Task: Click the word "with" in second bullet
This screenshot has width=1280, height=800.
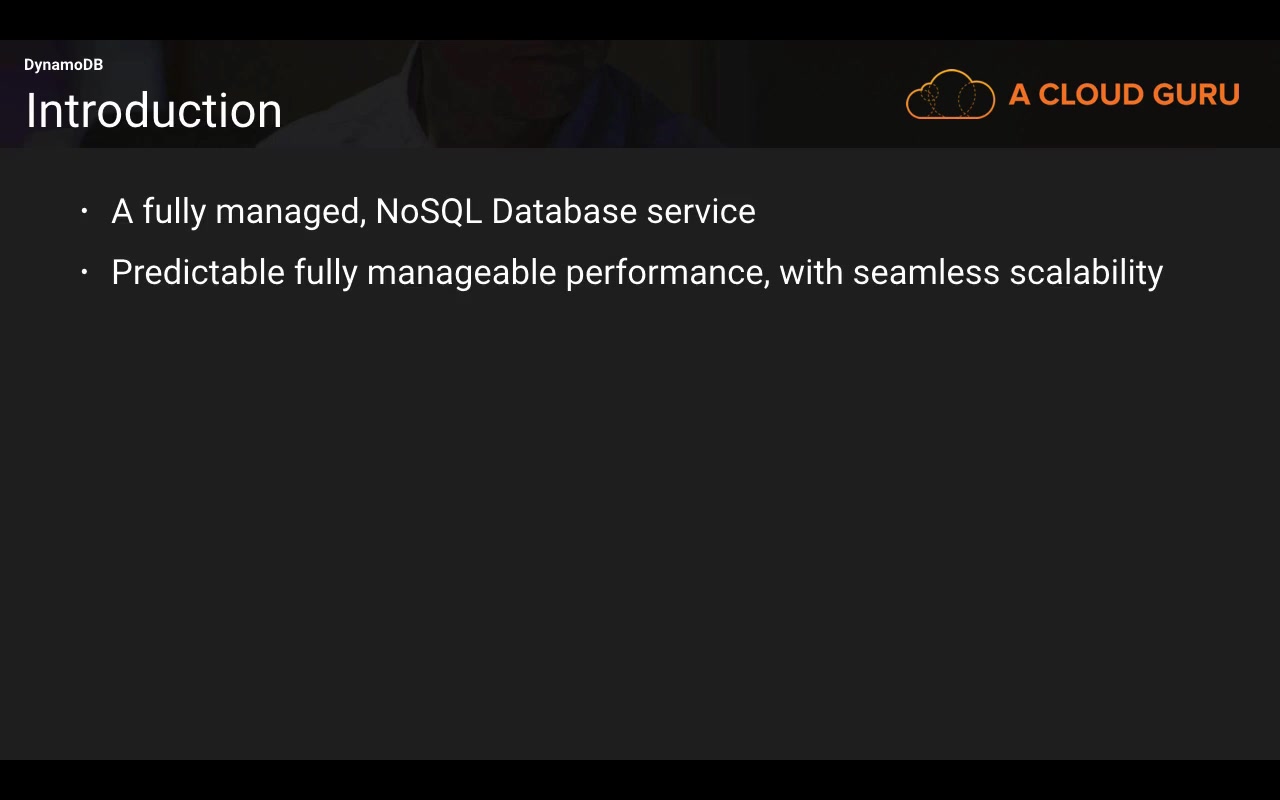Action: point(811,272)
